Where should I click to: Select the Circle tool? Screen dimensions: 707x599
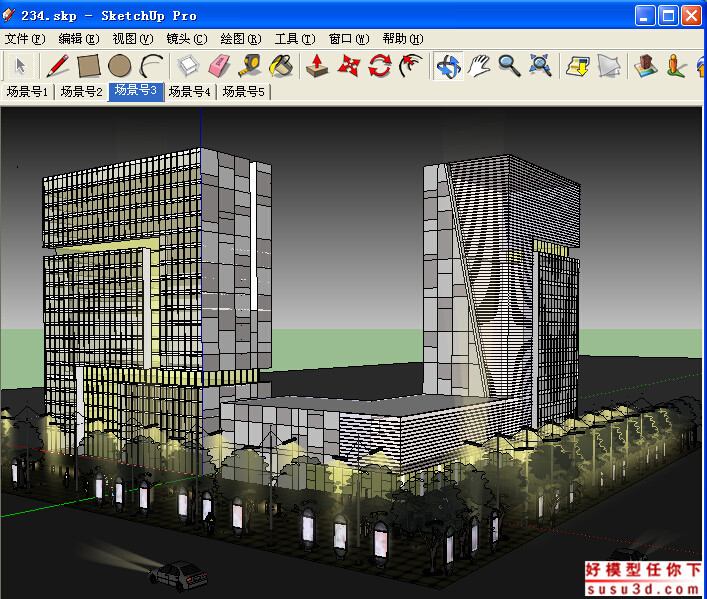[119, 66]
